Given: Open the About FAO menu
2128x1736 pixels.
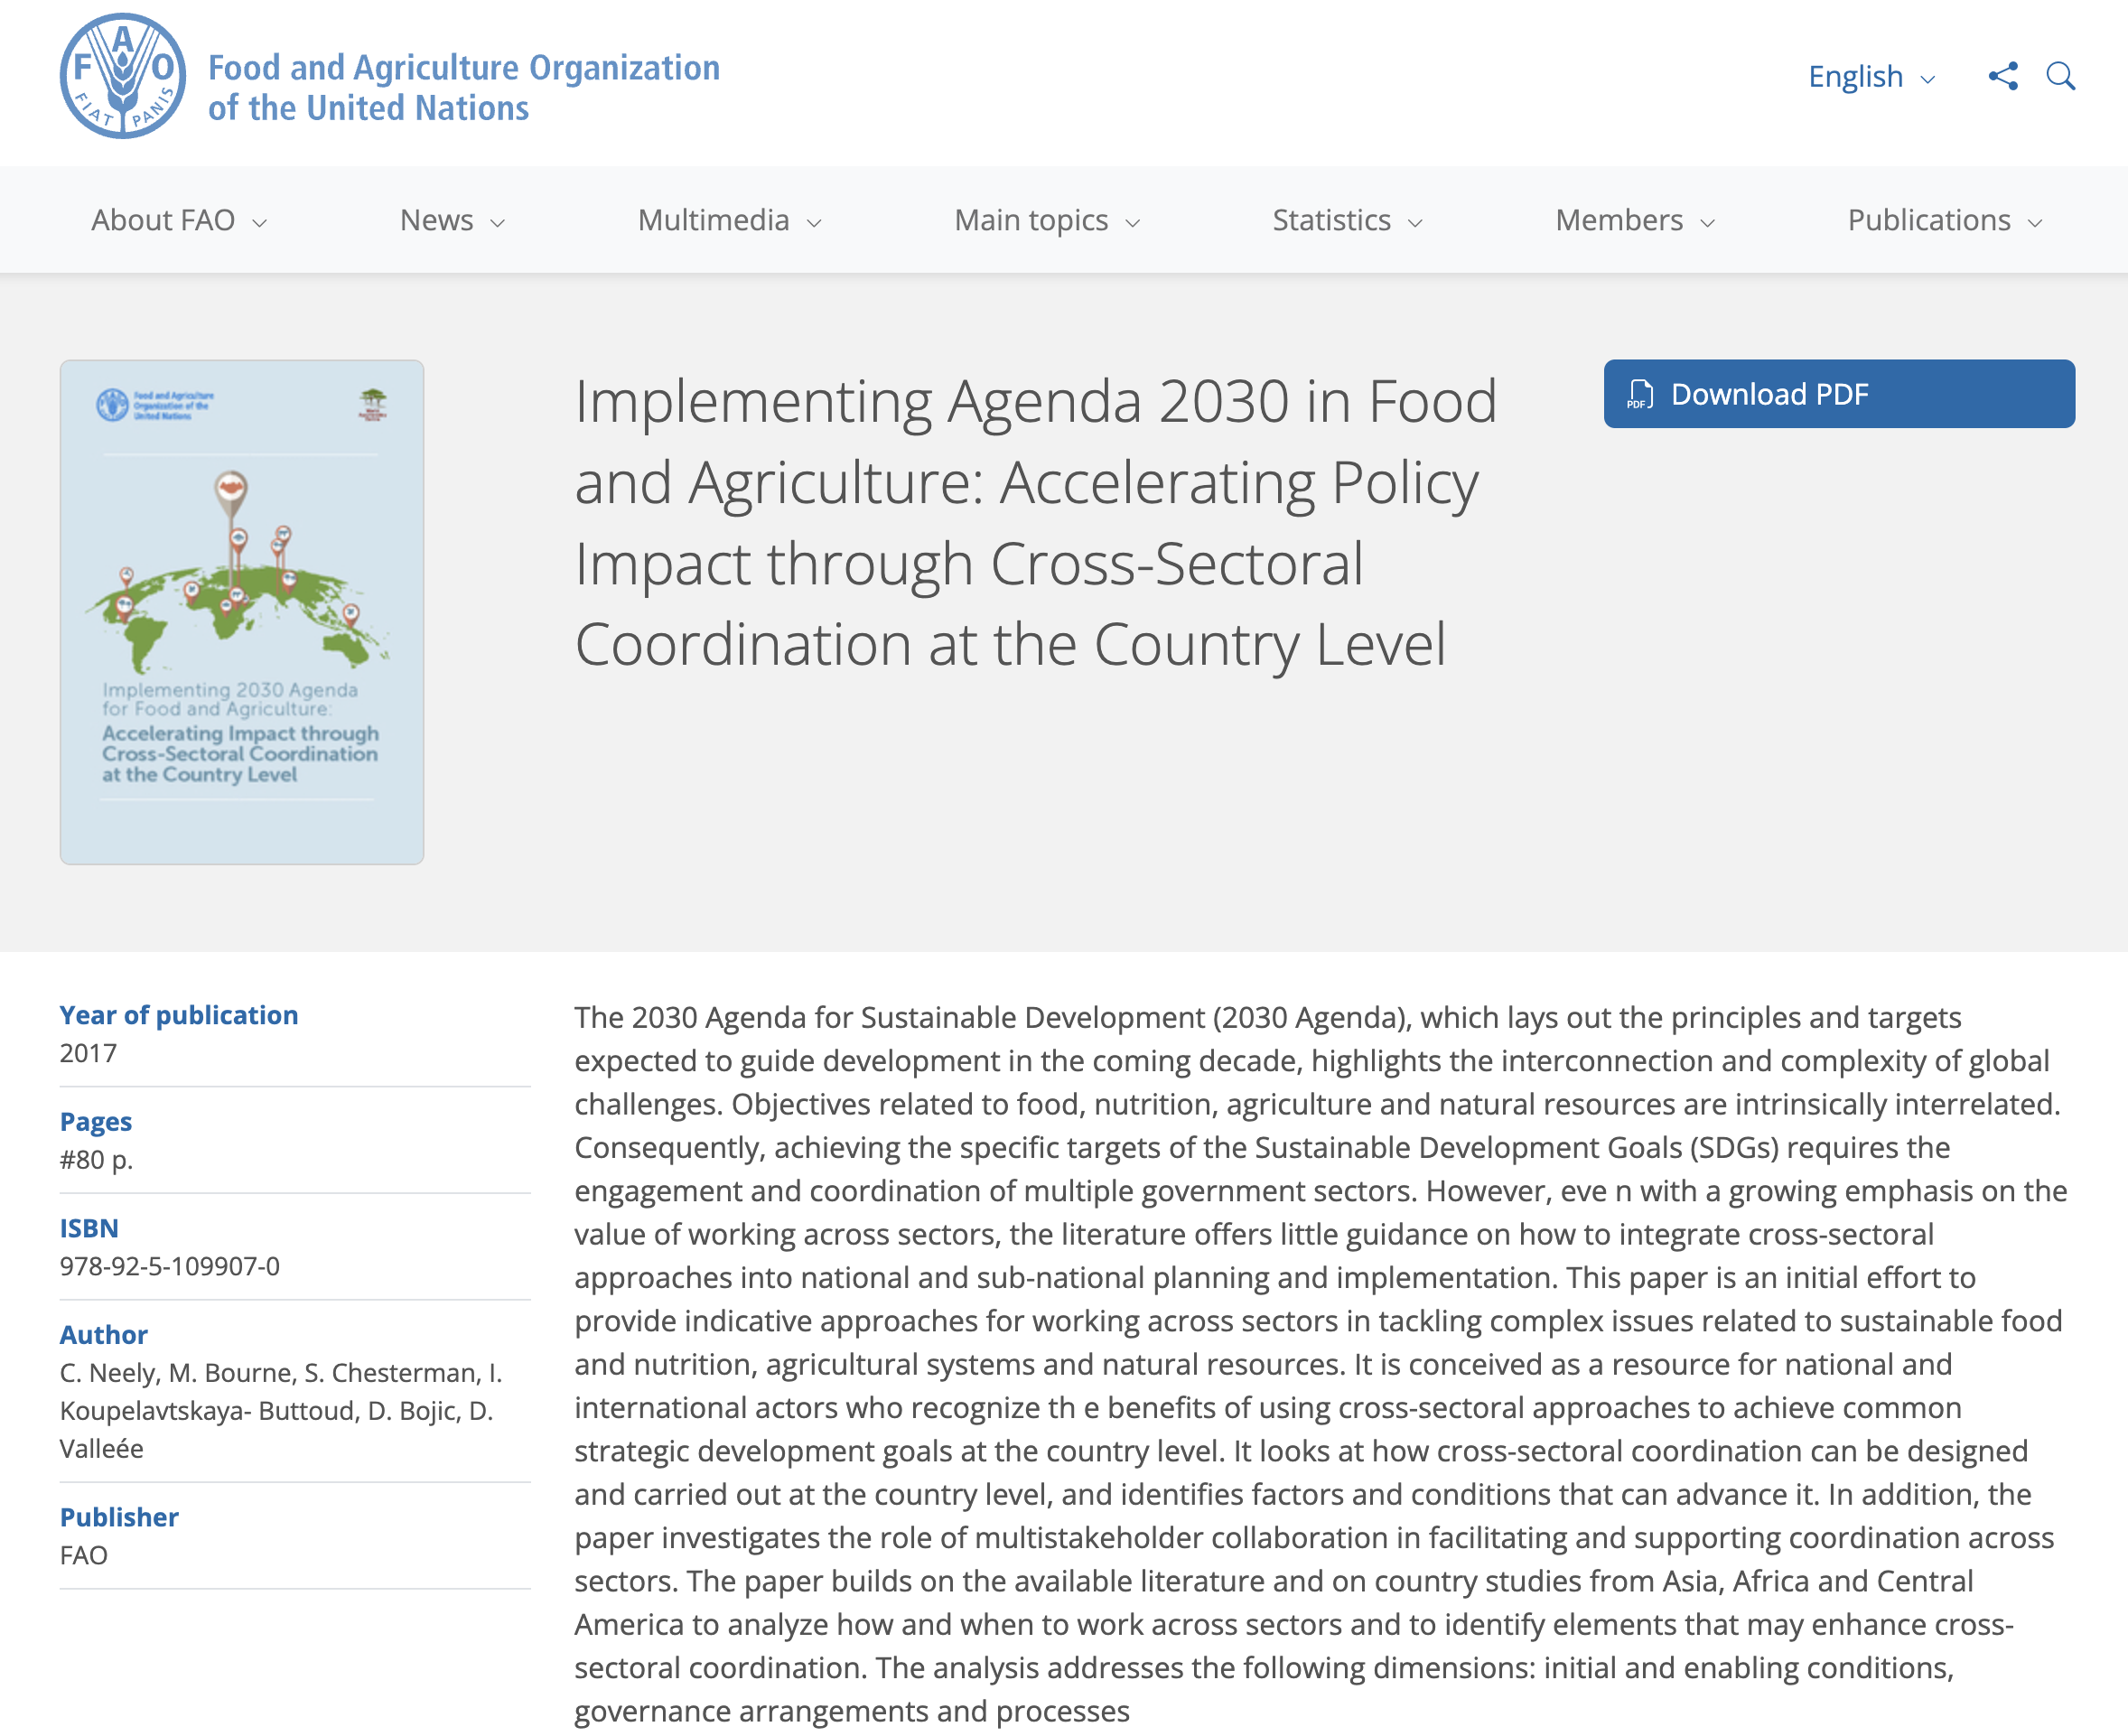Looking at the screenshot, I should (x=179, y=220).
